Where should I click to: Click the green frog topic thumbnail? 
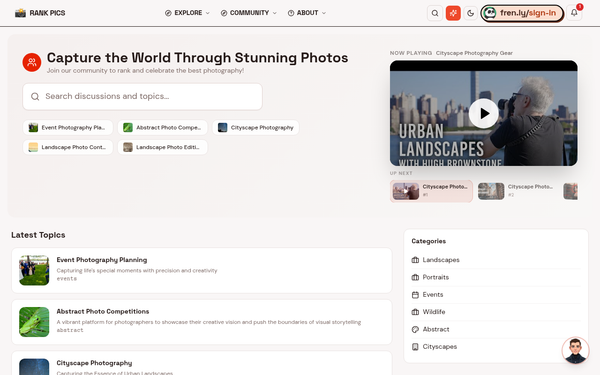[x=34, y=322]
